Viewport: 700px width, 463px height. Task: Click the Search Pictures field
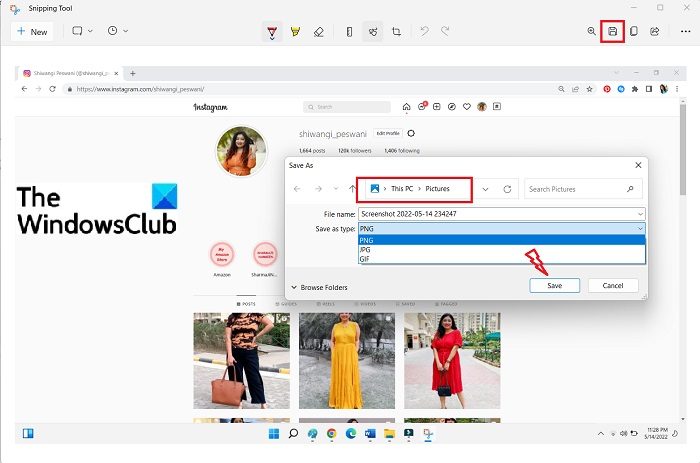583,189
